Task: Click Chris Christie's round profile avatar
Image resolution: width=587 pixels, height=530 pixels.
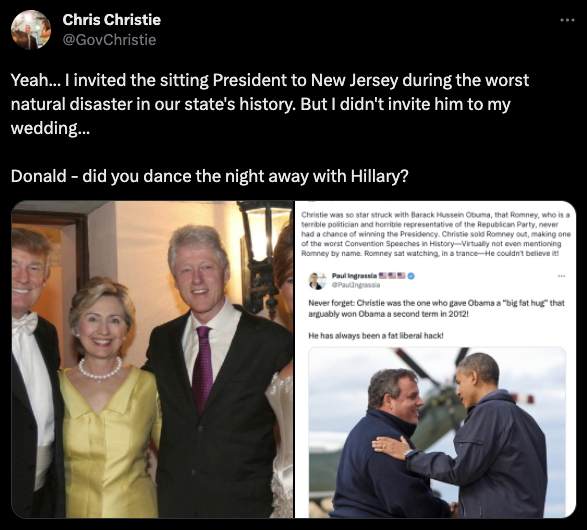Action: point(31,30)
